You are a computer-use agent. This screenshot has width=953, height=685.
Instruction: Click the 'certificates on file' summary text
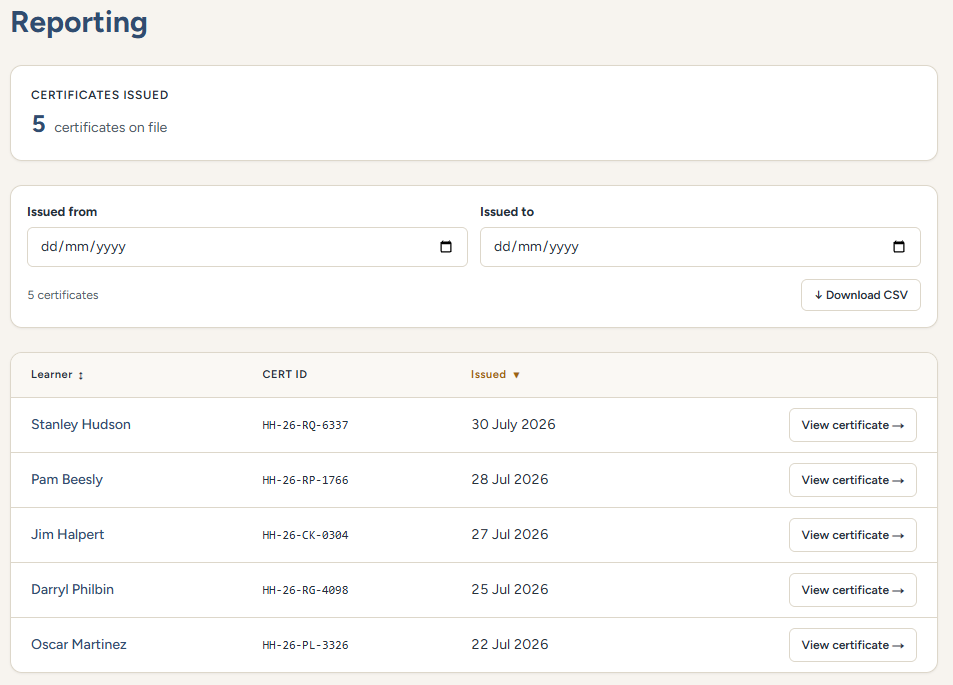coord(111,127)
